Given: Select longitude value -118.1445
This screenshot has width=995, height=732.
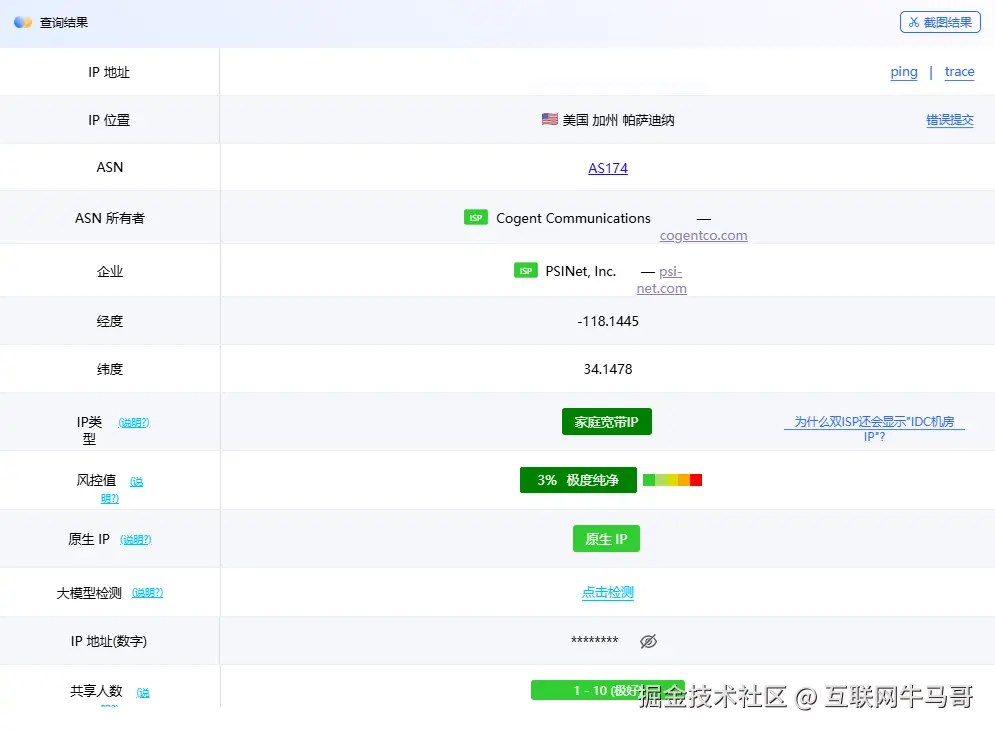Looking at the screenshot, I should pos(608,321).
